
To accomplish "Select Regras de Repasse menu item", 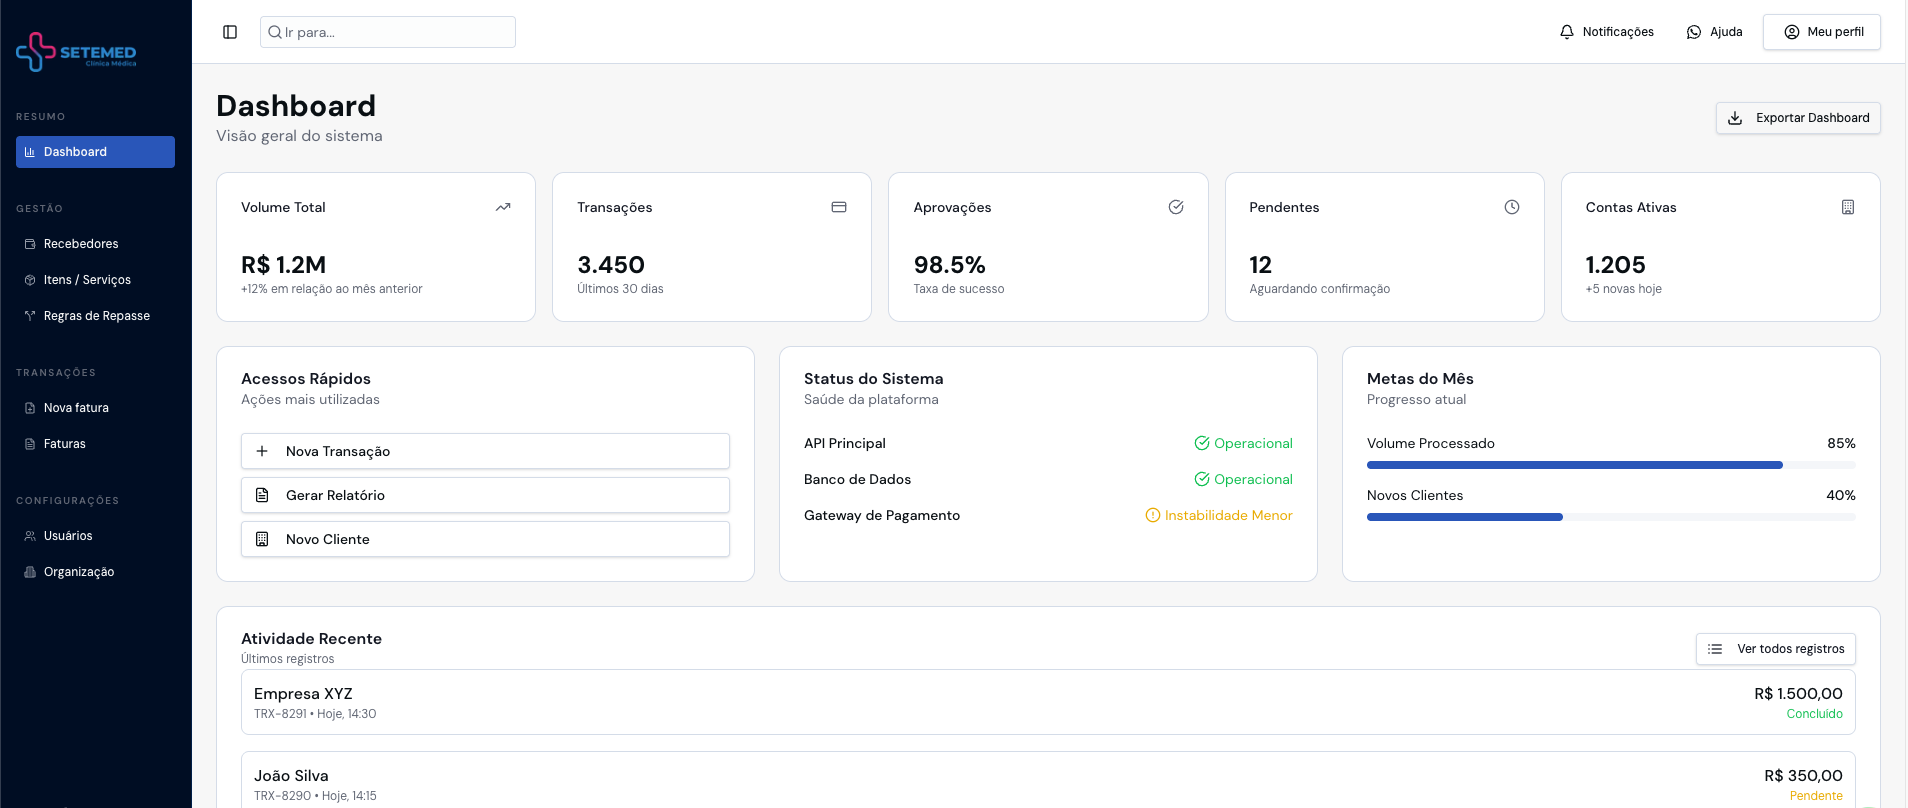I will click(x=95, y=316).
